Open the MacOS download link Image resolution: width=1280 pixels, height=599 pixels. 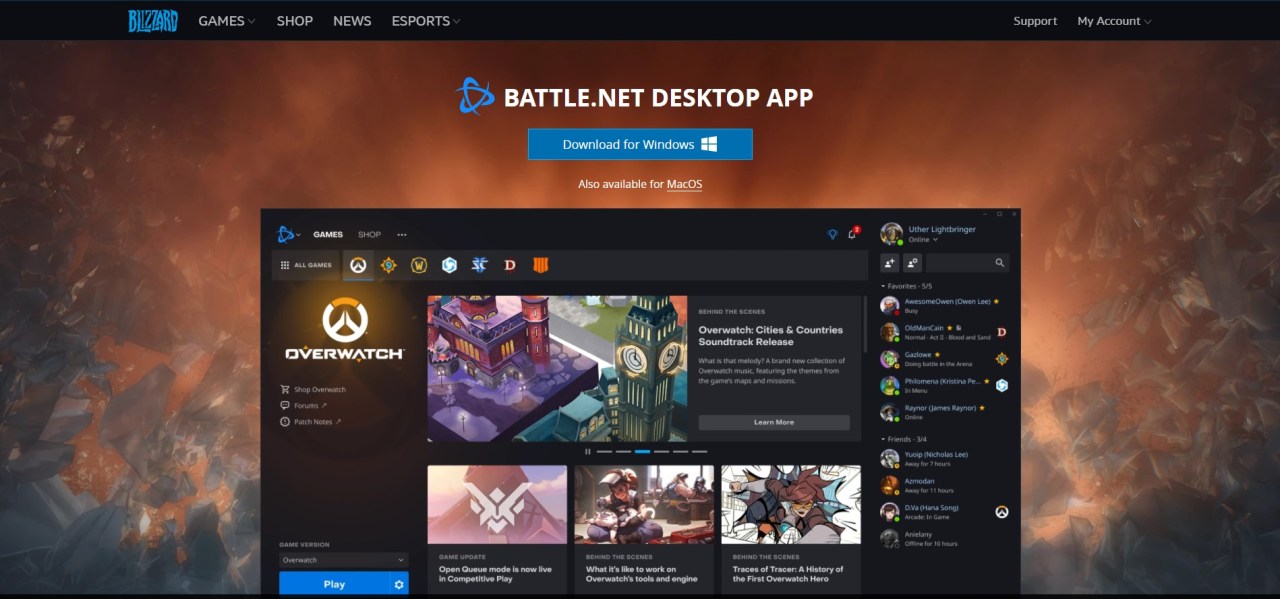point(684,184)
